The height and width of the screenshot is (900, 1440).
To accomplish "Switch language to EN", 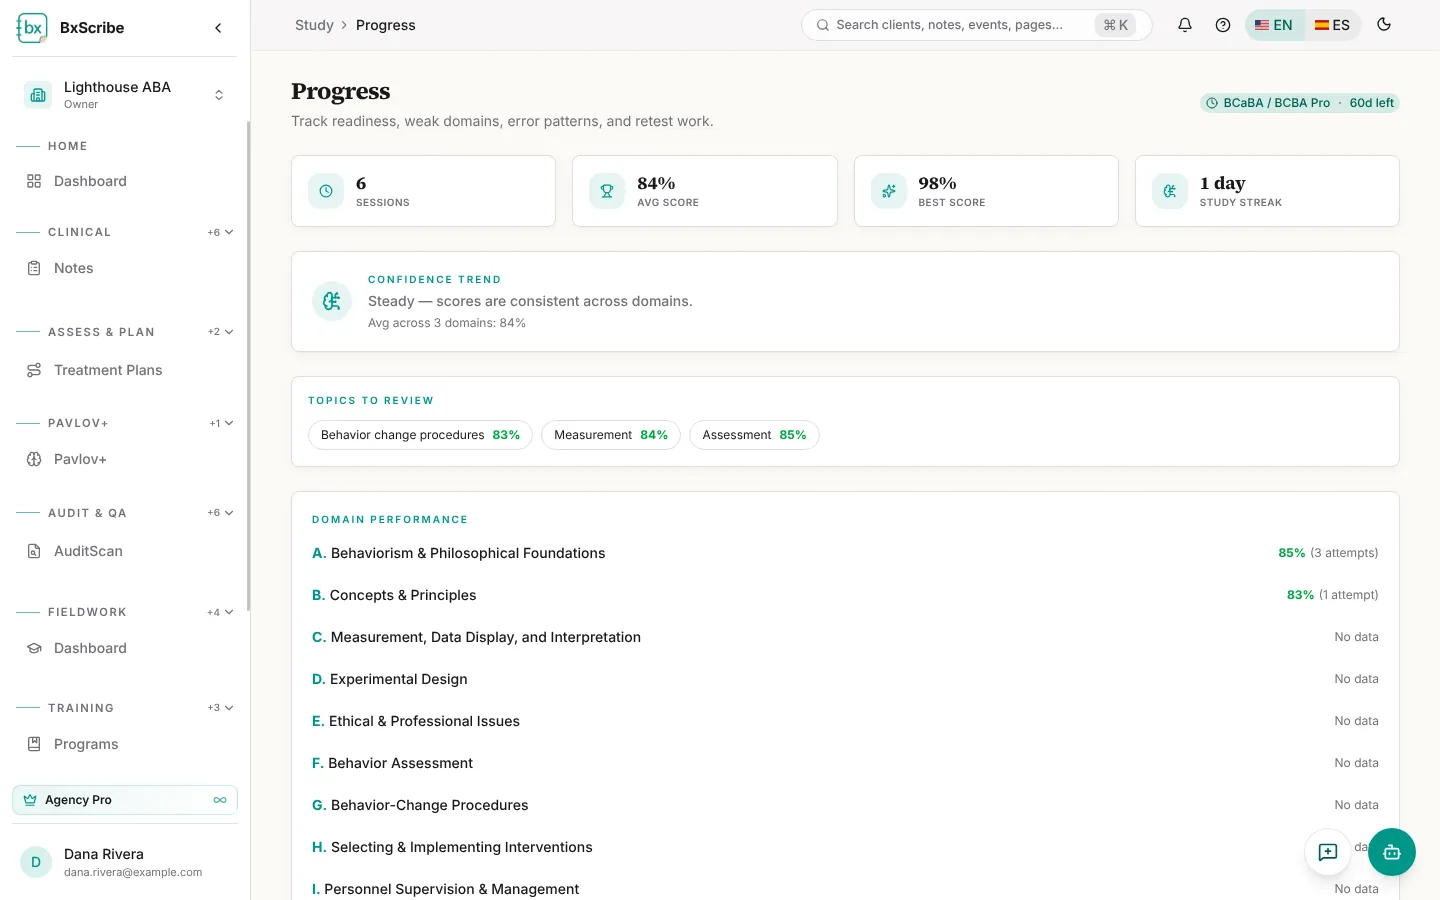I will click(1274, 25).
